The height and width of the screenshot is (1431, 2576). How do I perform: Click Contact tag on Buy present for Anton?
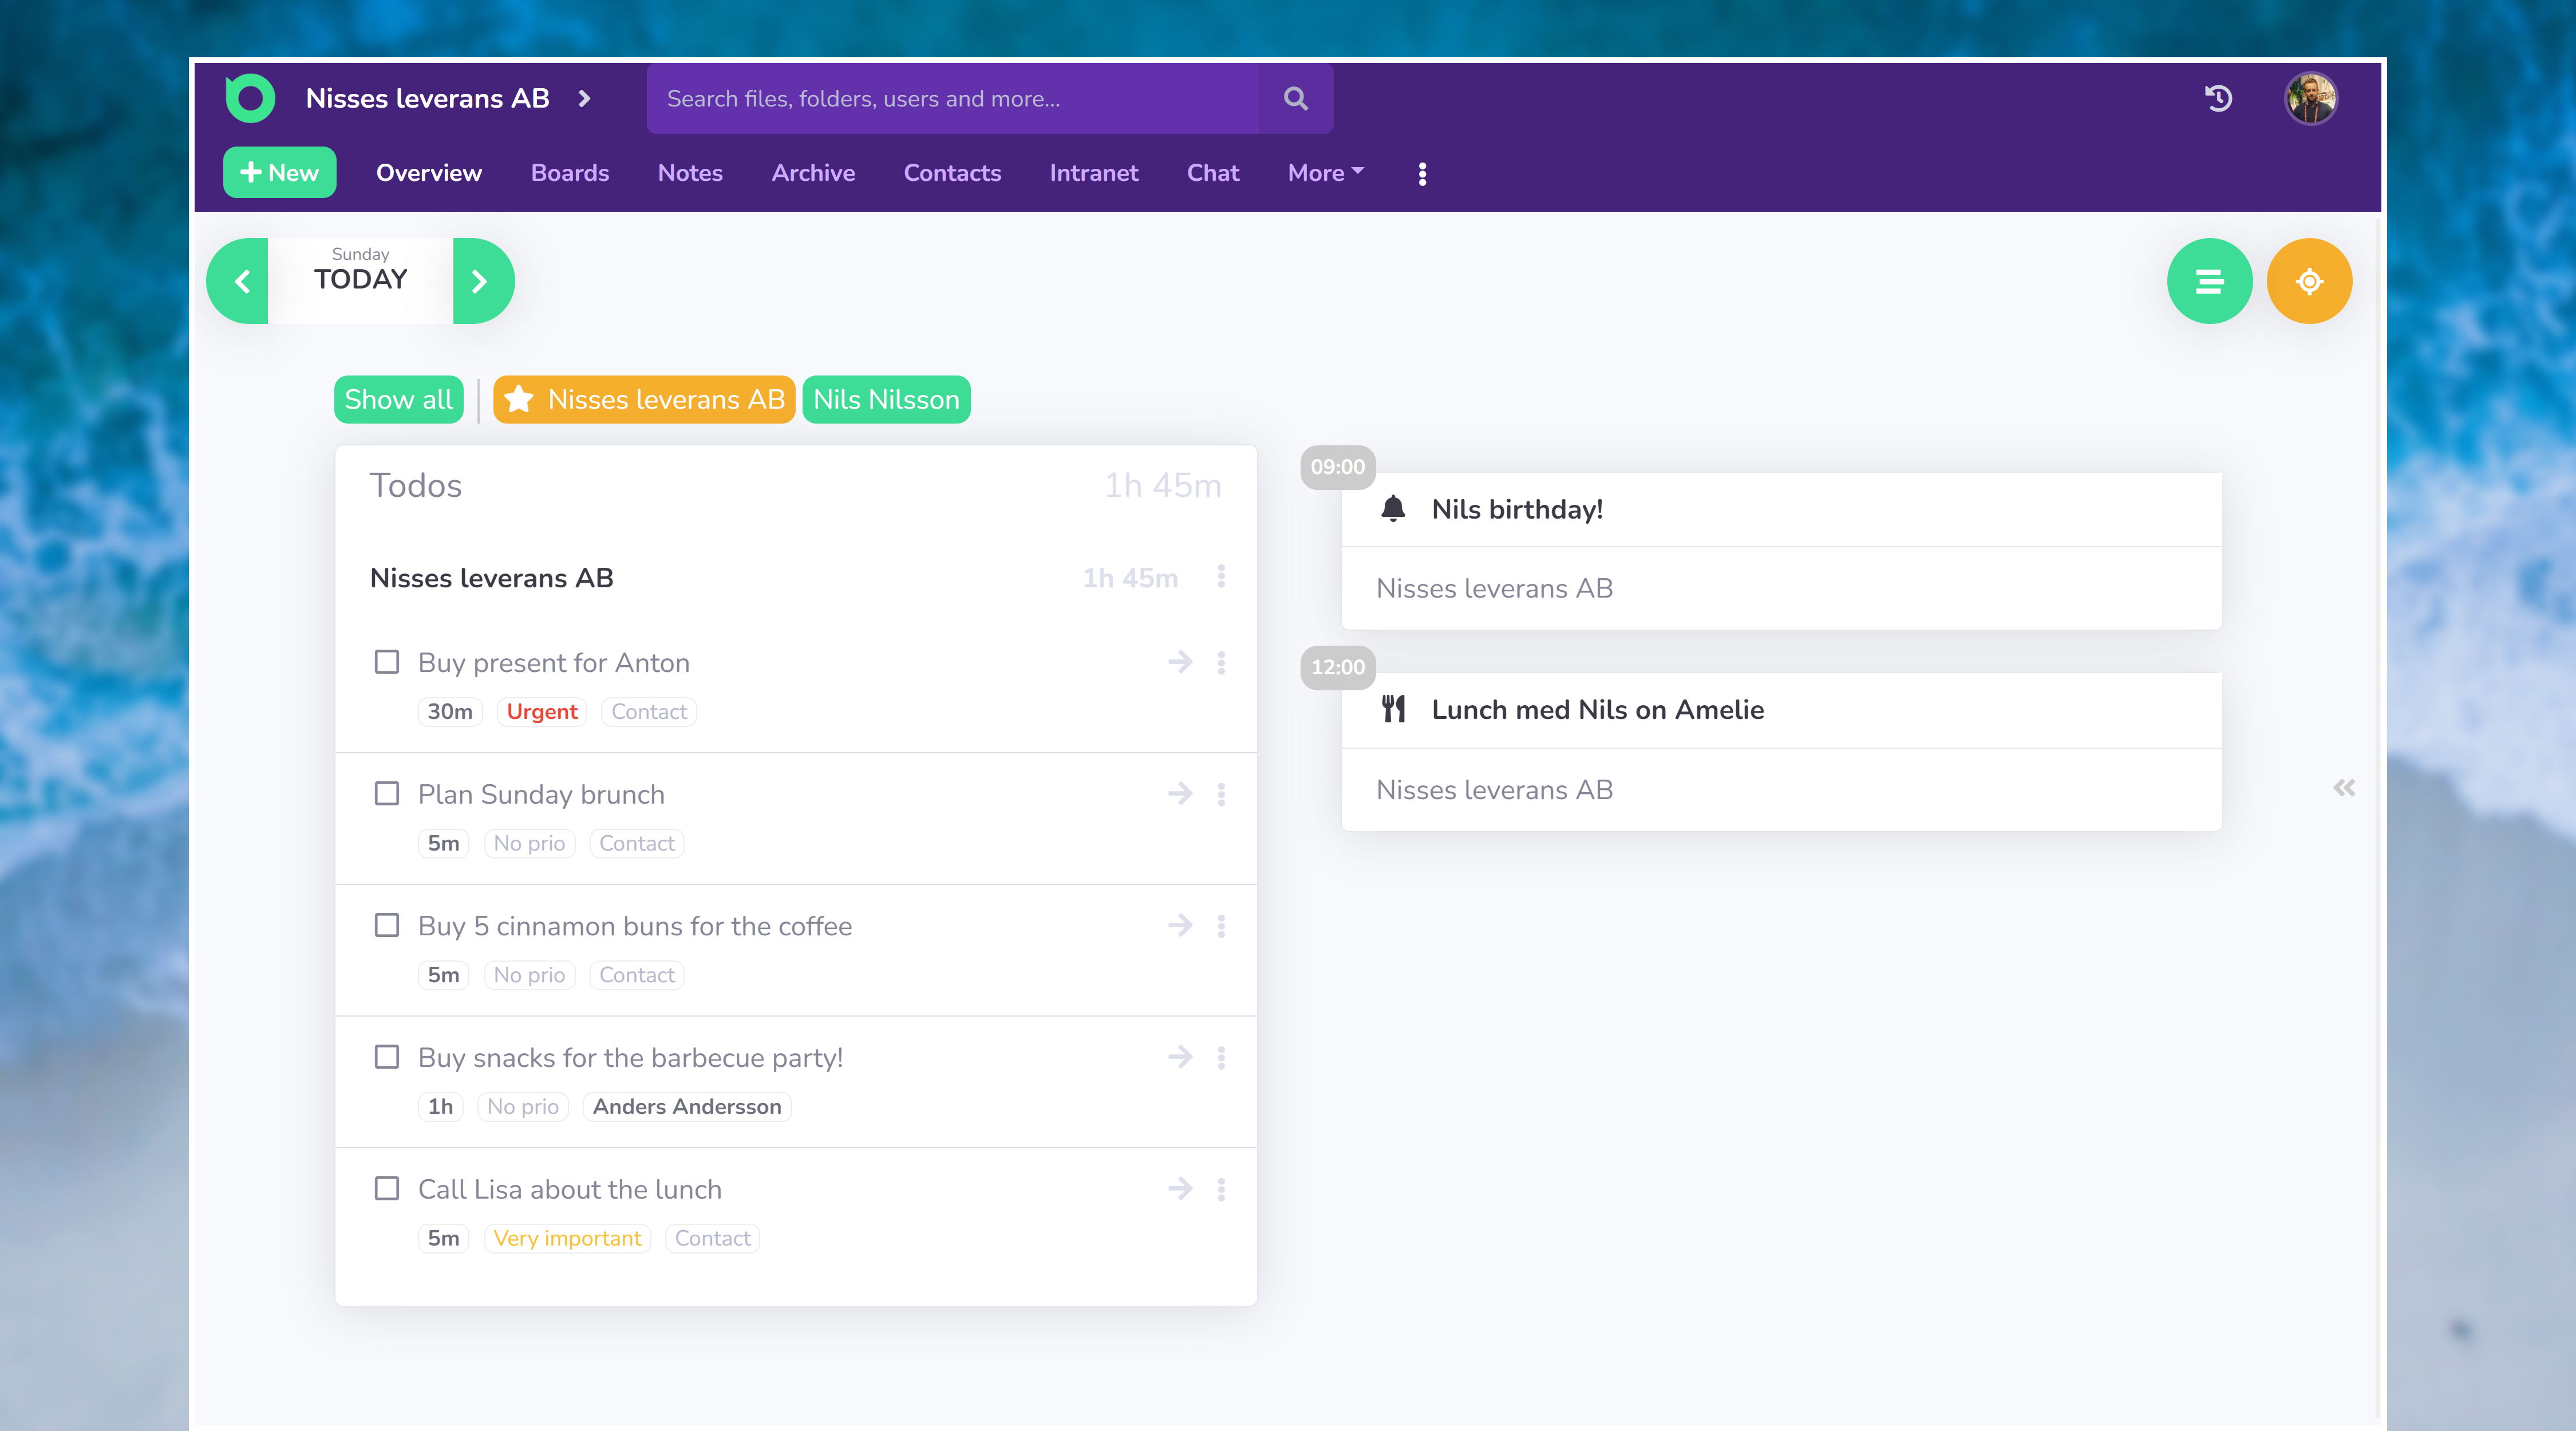pos(649,712)
